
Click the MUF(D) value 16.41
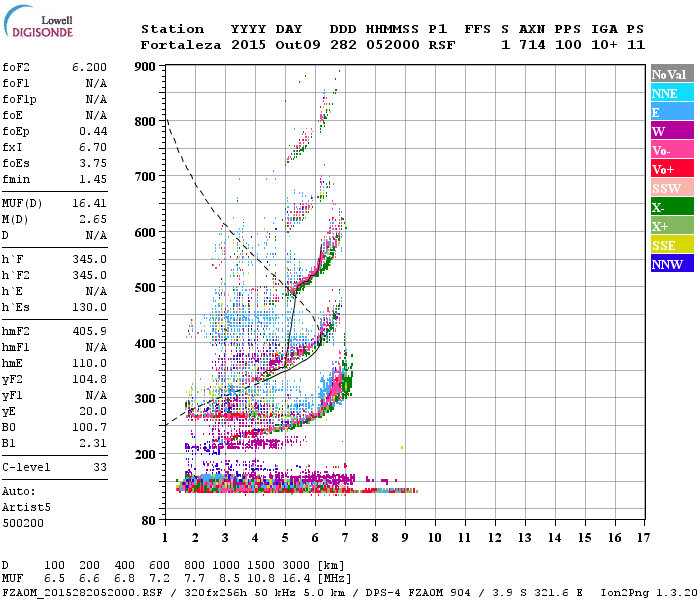[x=89, y=203]
